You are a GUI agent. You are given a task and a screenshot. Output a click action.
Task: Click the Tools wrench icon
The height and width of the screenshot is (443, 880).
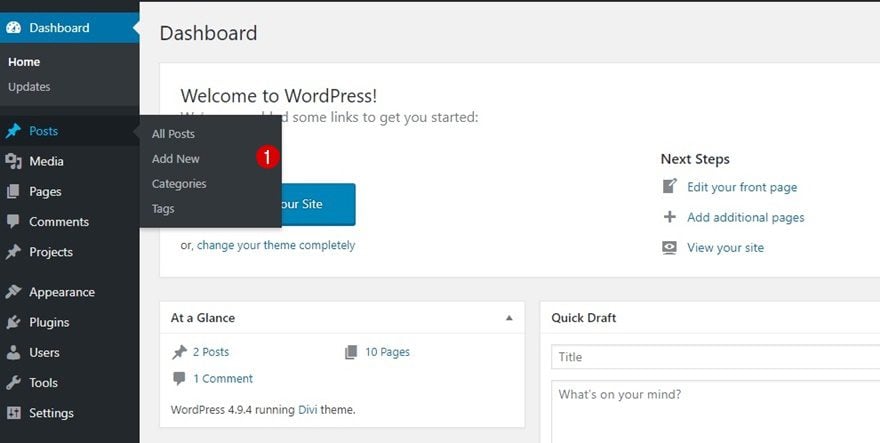click(x=13, y=383)
